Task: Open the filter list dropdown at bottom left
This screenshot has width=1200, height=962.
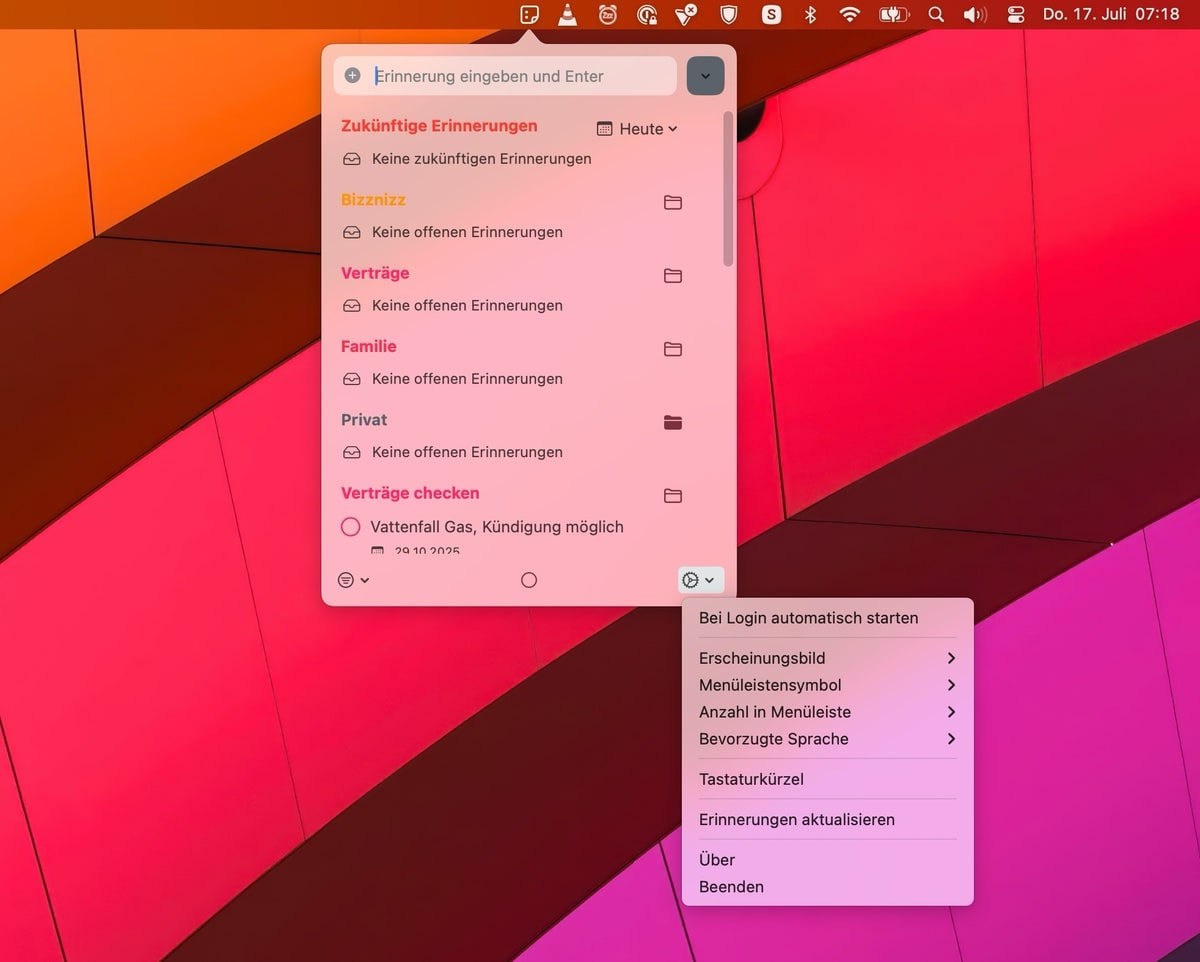Action: tap(353, 580)
